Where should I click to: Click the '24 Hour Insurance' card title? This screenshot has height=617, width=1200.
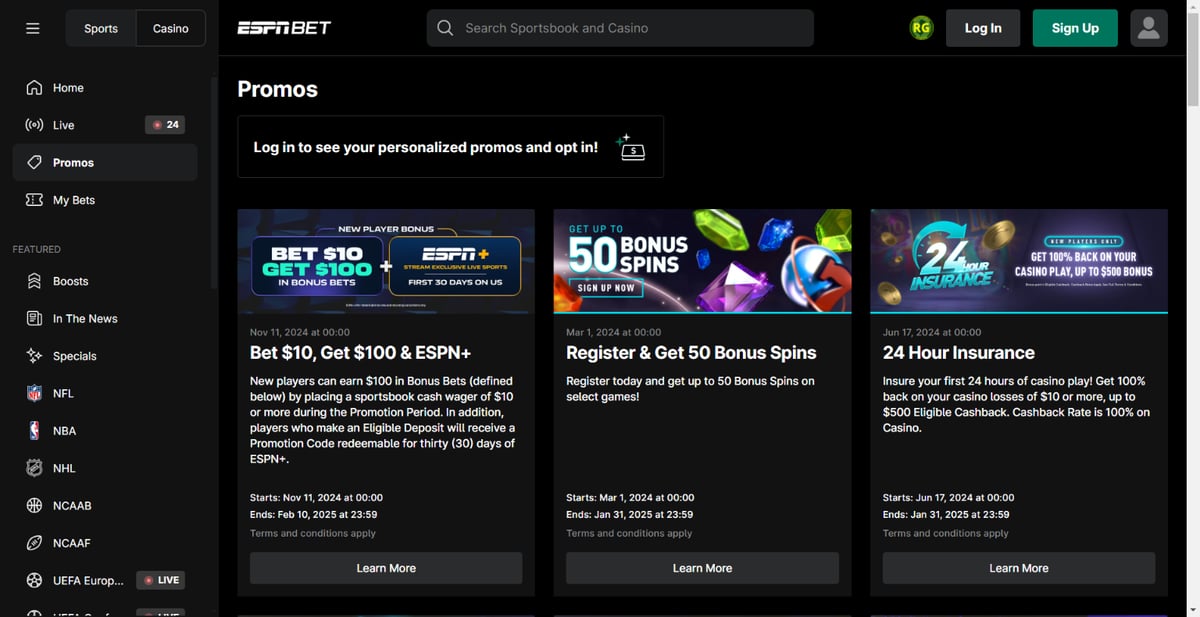[959, 353]
